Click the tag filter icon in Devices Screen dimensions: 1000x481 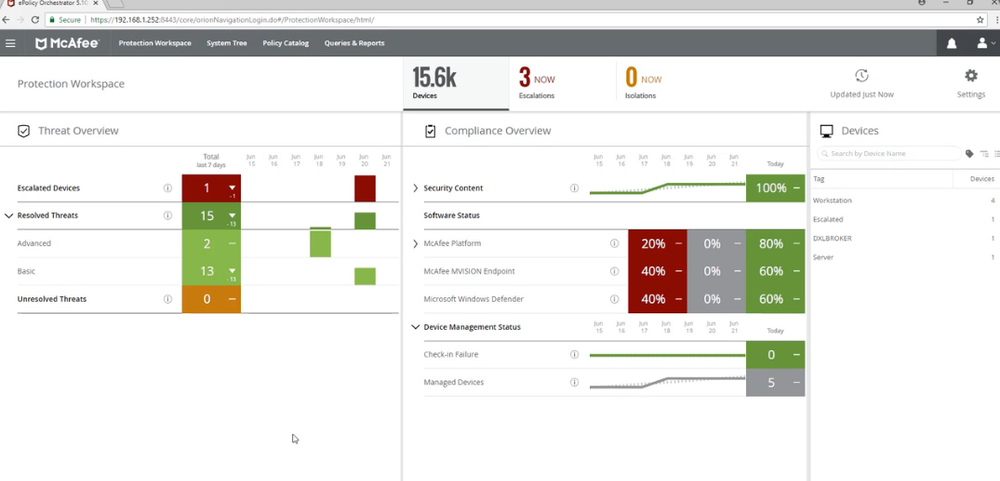[x=969, y=154]
